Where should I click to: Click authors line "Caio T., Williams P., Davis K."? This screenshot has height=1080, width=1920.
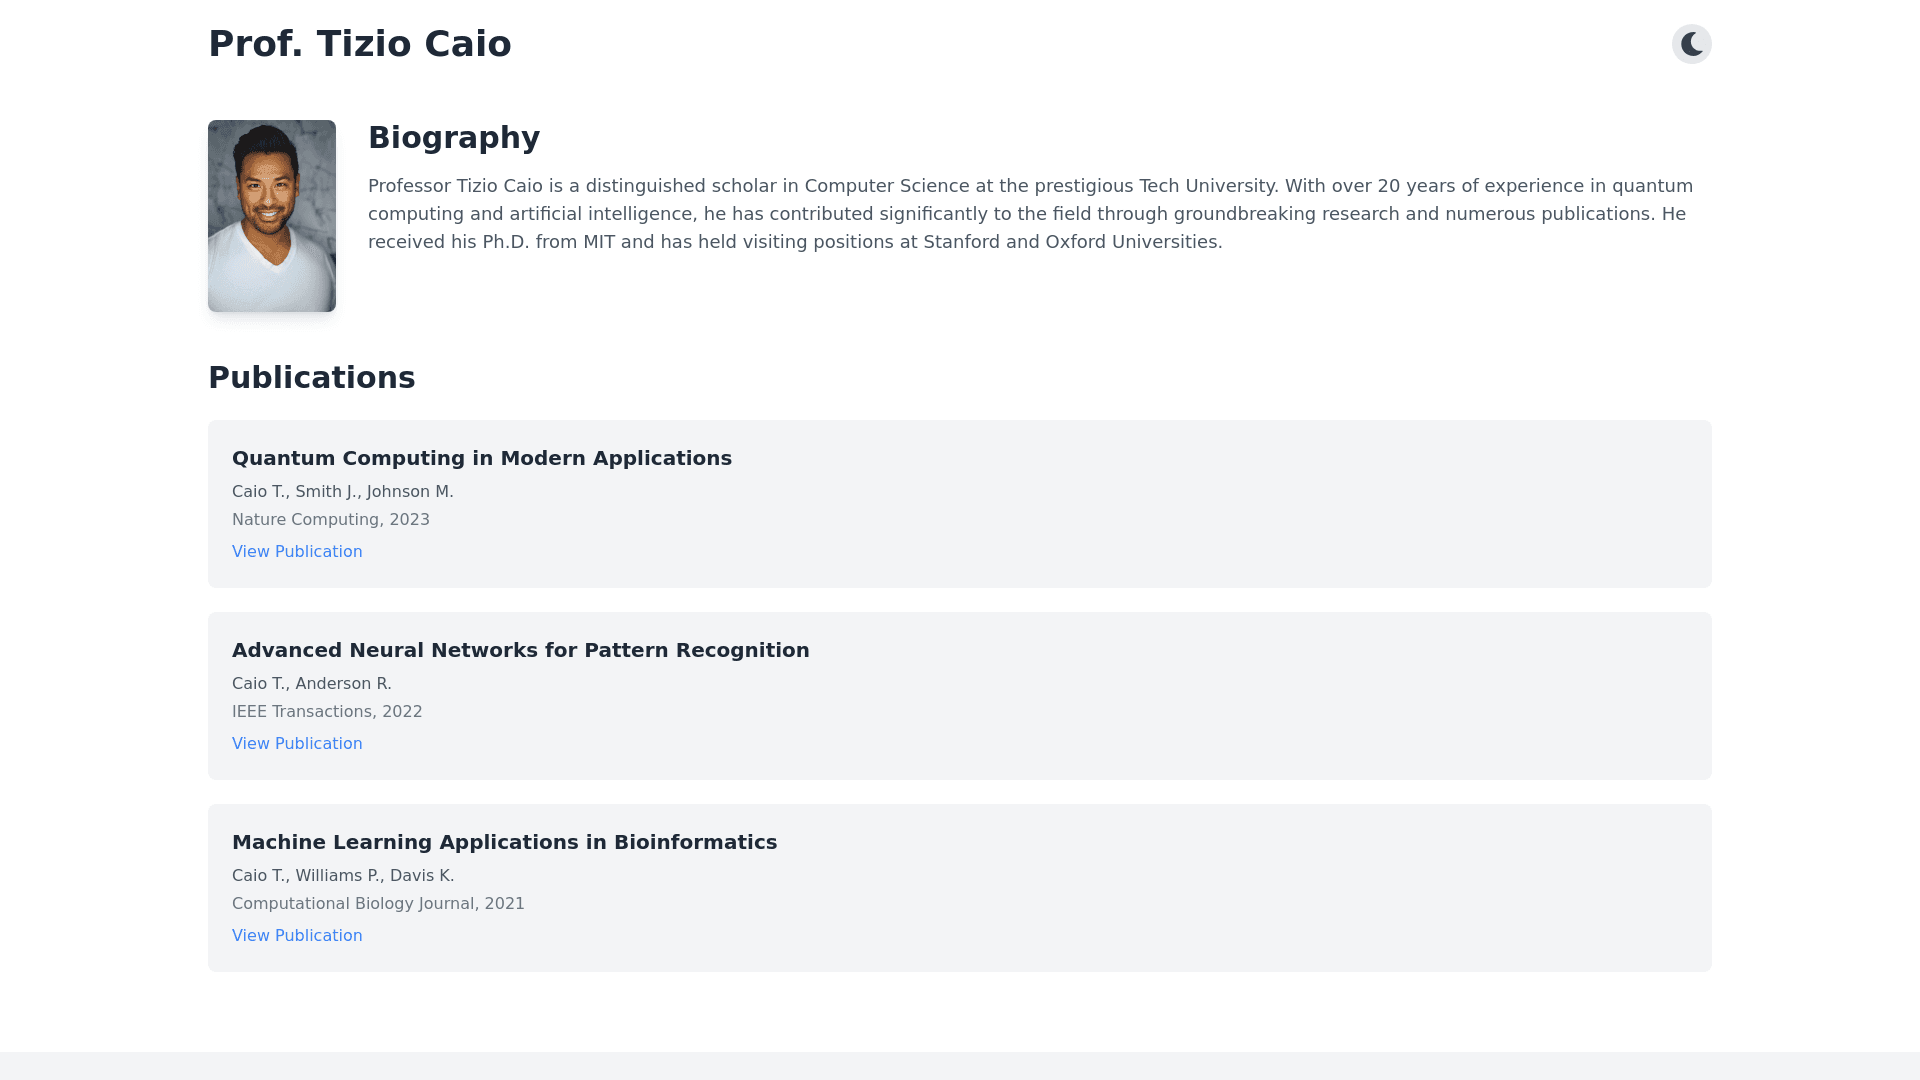point(343,876)
